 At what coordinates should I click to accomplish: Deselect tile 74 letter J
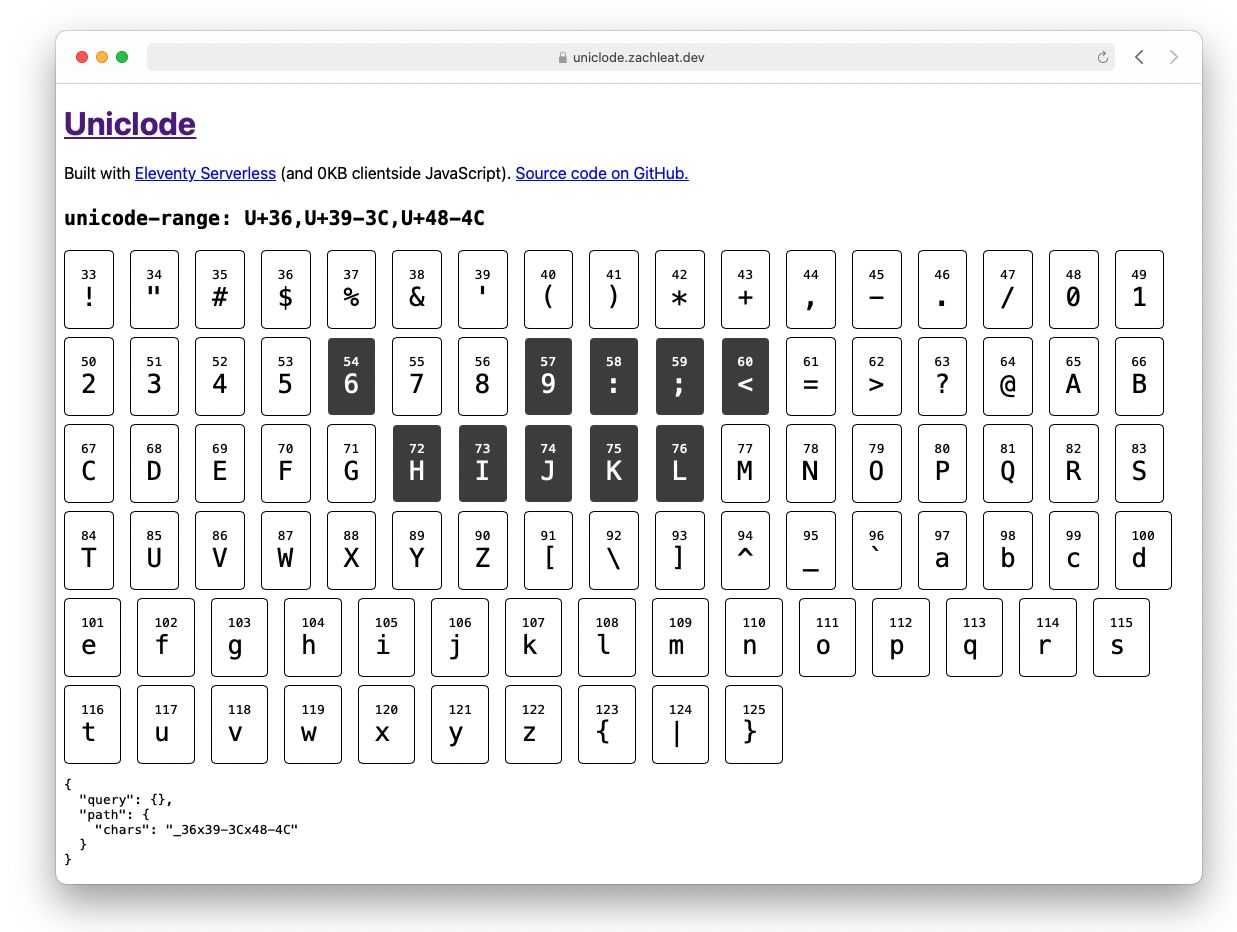tap(548, 463)
